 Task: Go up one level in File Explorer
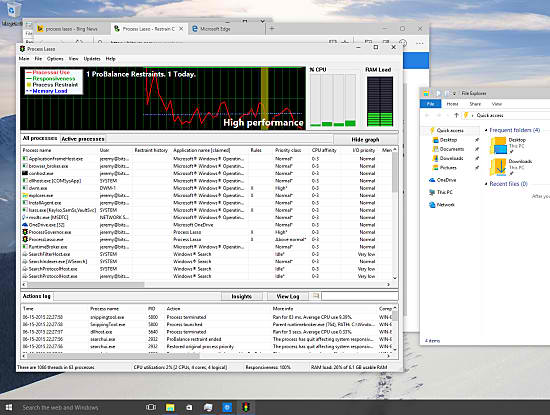pyautogui.click(x=456, y=115)
